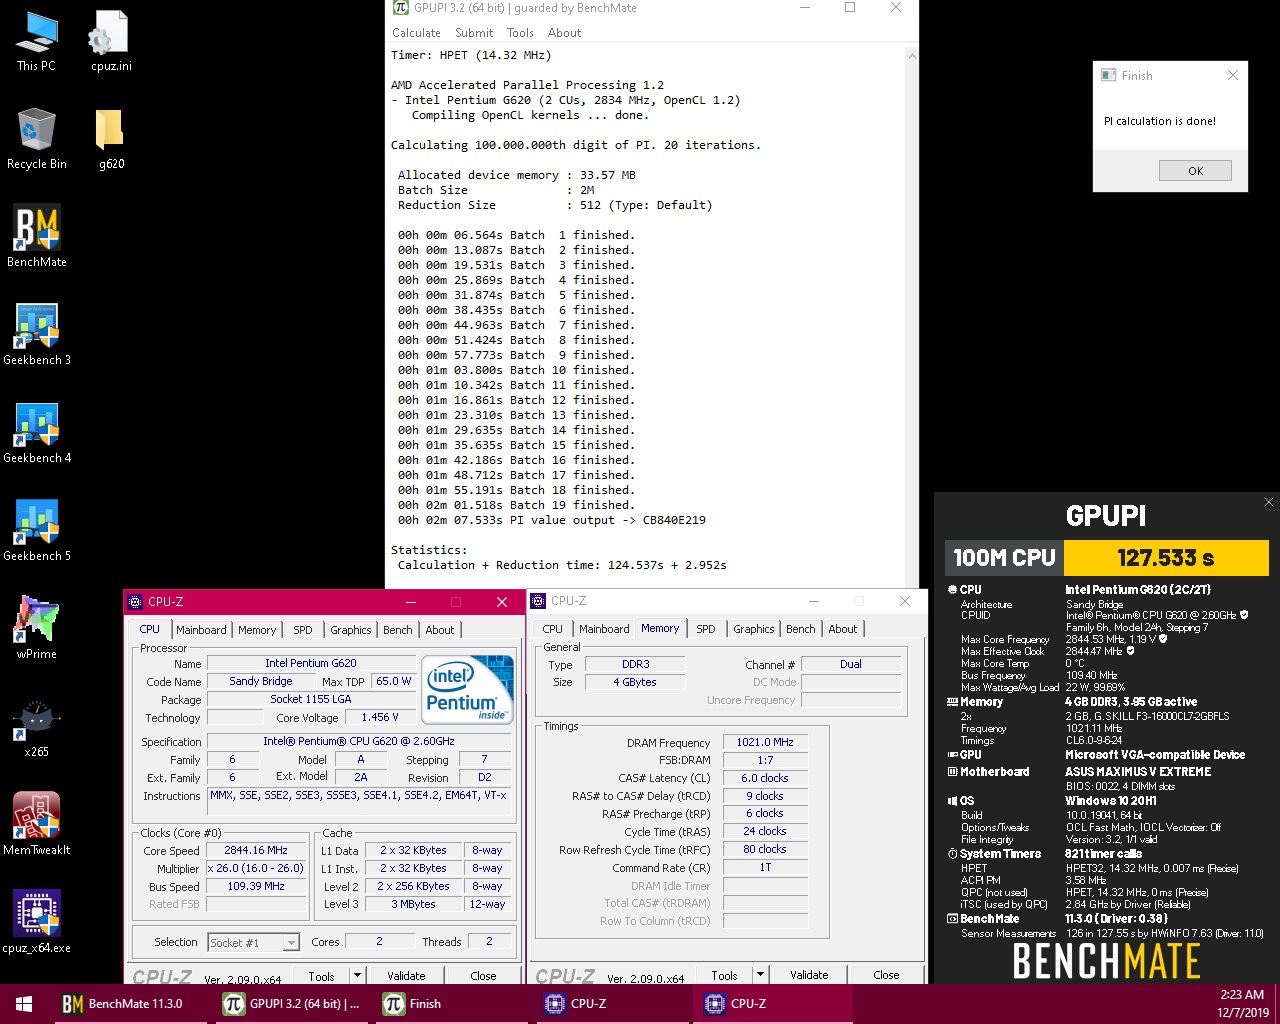Open GPUPI Tools menu
Viewport: 1280px width, 1024px height.
point(520,33)
